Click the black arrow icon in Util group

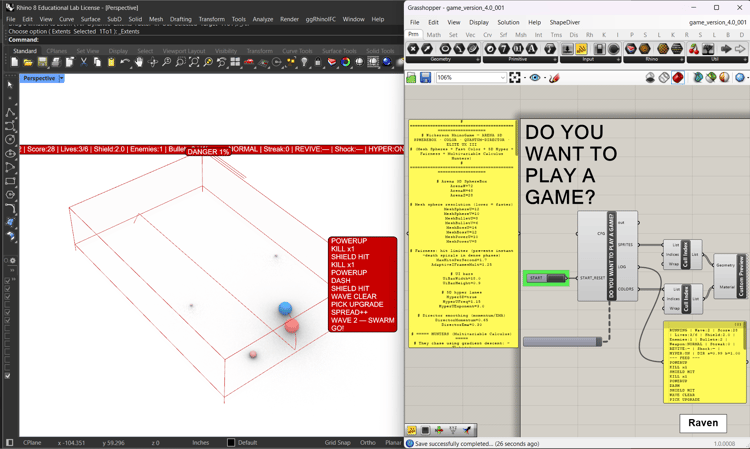726,49
